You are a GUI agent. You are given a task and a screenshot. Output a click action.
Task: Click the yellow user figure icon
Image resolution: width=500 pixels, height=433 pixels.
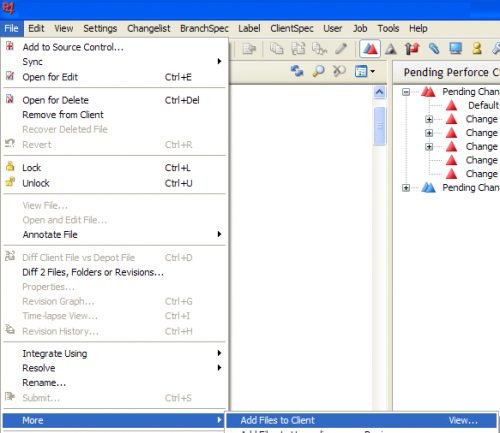pos(477,49)
